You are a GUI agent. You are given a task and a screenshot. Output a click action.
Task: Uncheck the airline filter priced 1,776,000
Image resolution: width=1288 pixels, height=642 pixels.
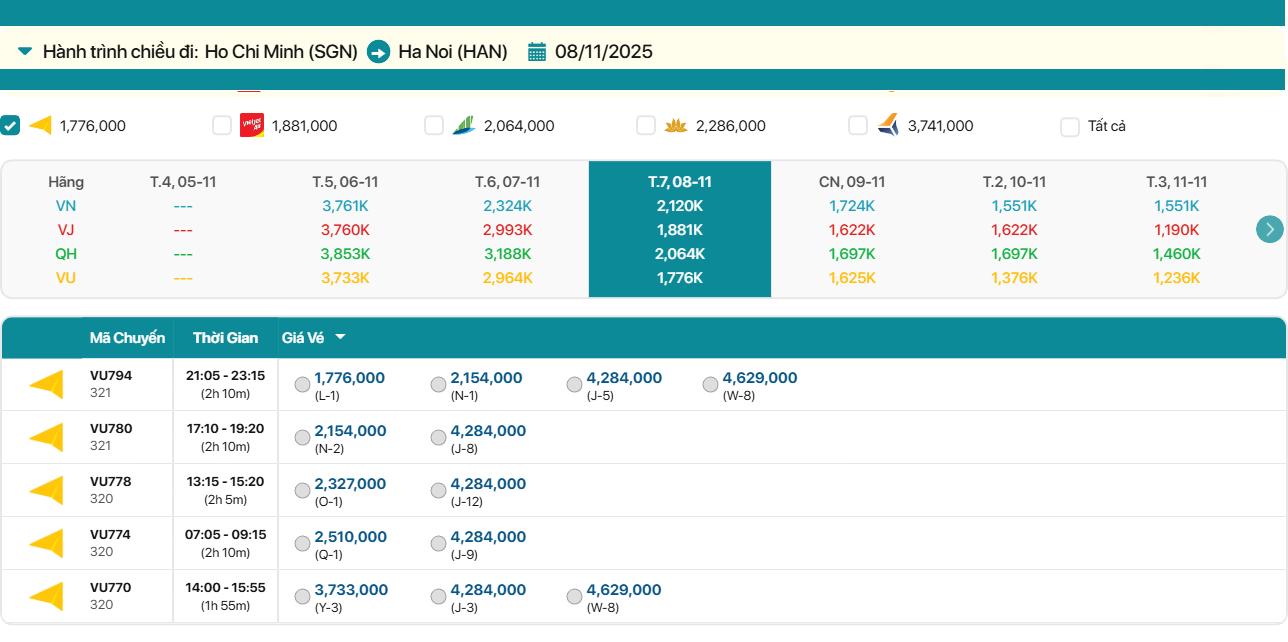coord(10,125)
